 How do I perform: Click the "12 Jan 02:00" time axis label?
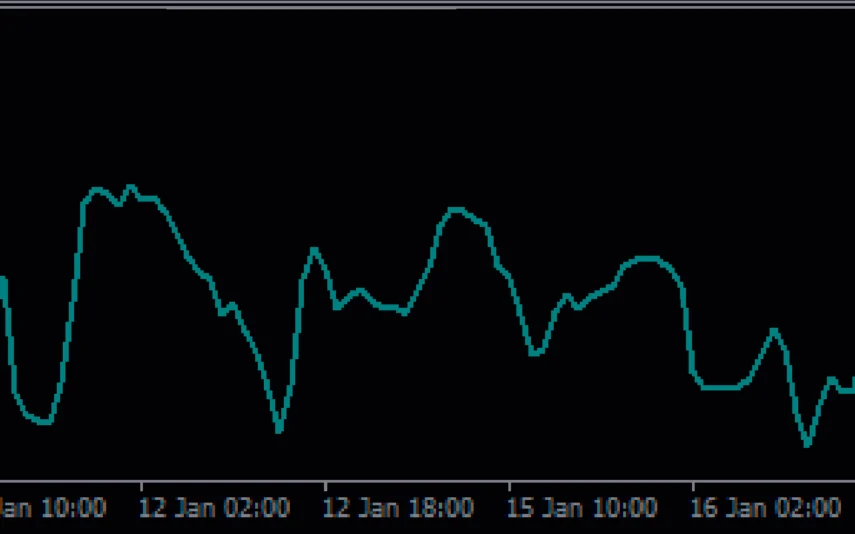click(215, 508)
